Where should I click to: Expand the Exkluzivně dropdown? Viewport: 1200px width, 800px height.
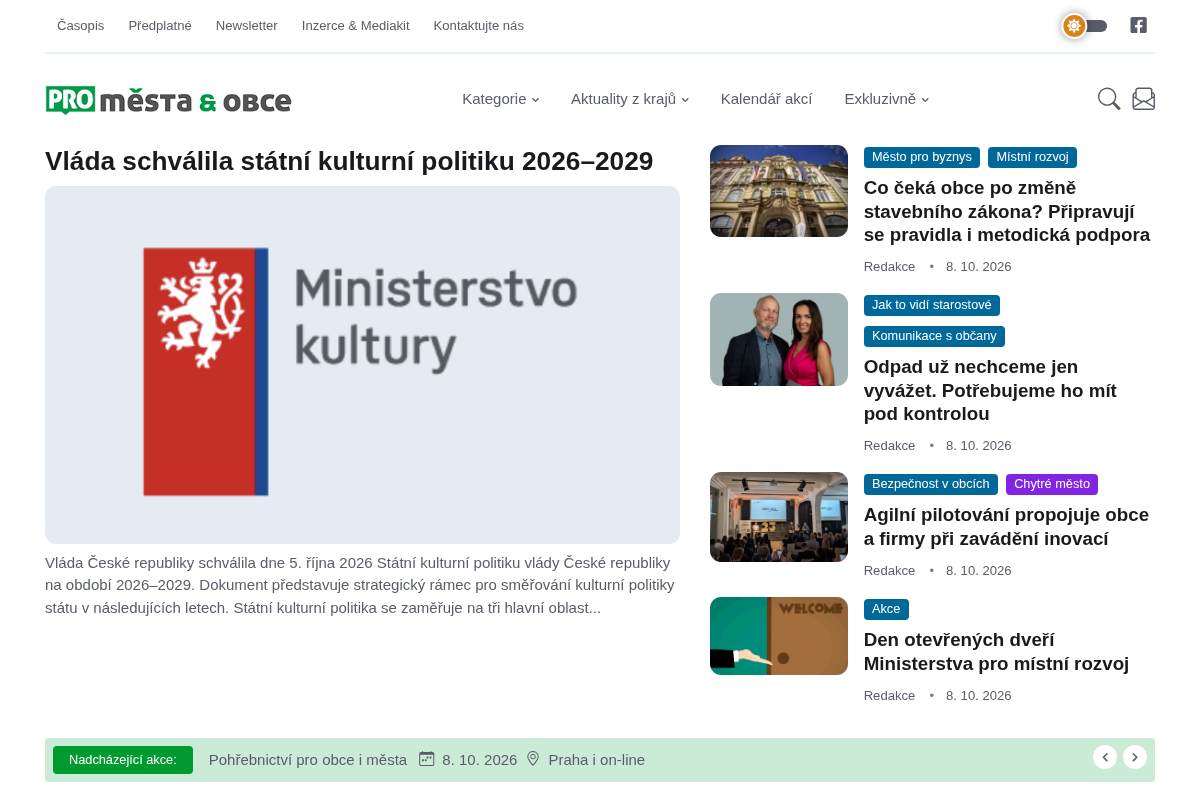(x=887, y=99)
